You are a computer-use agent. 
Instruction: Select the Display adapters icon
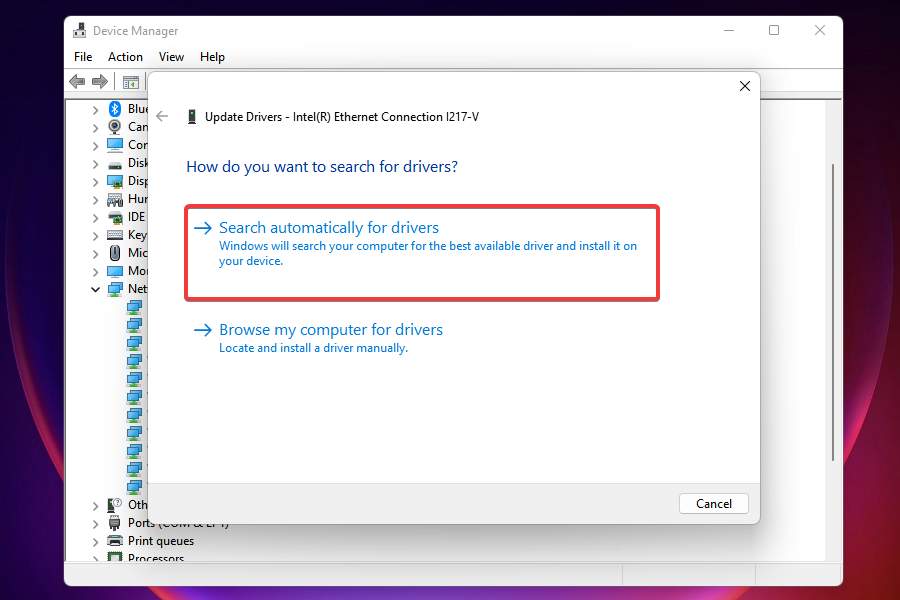[x=115, y=181]
